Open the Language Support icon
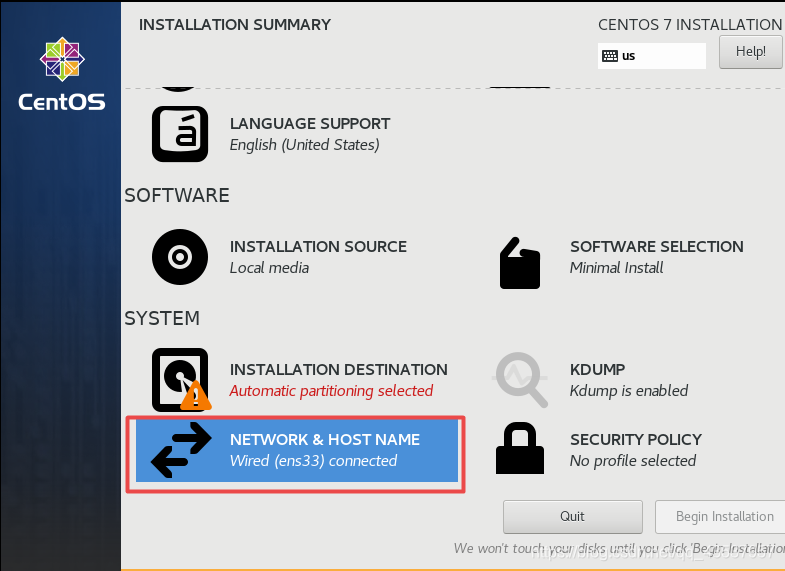 [180, 134]
